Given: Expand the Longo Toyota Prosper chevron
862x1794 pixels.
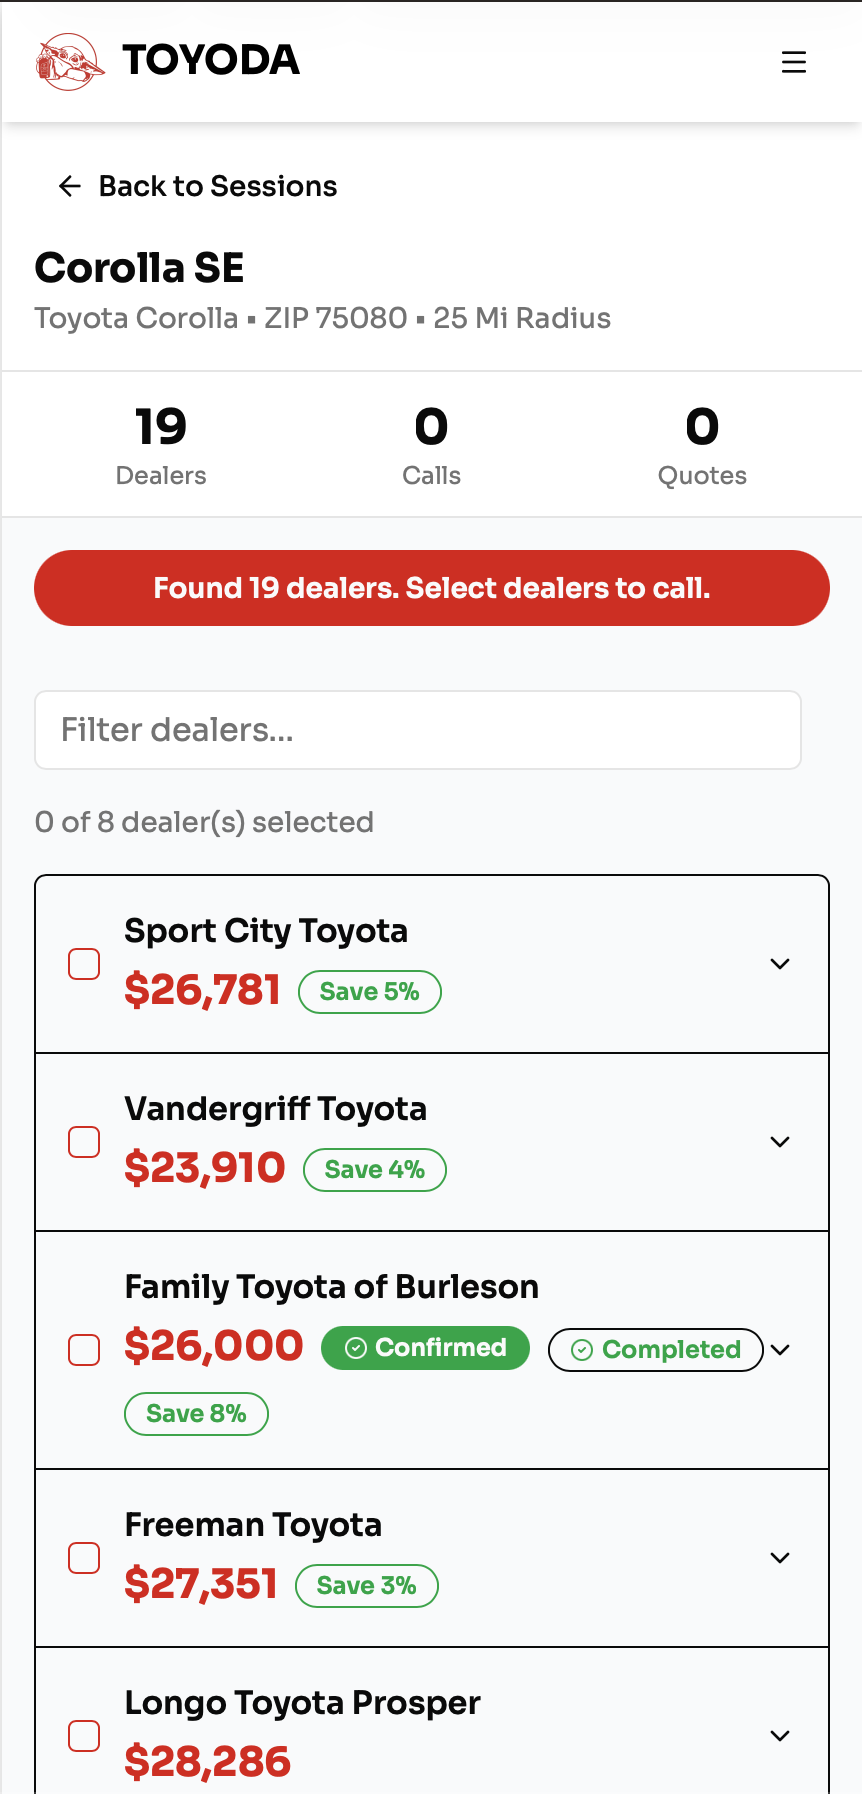Looking at the screenshot, I should pos(780,1736).
